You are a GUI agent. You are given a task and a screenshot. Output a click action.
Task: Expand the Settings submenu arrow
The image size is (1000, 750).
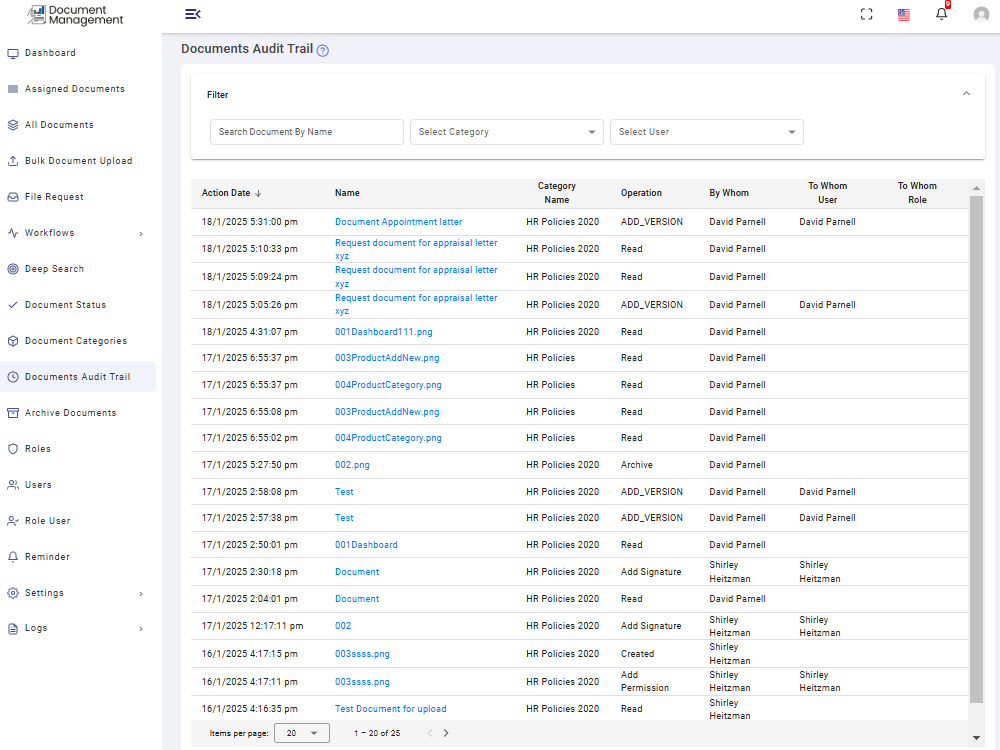pos(141,594)
